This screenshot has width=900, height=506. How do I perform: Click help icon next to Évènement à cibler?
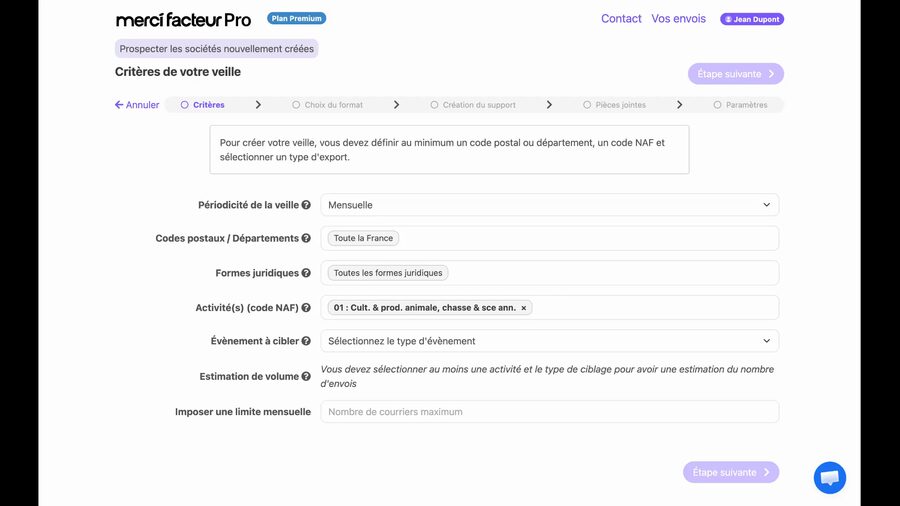(306, 341)
